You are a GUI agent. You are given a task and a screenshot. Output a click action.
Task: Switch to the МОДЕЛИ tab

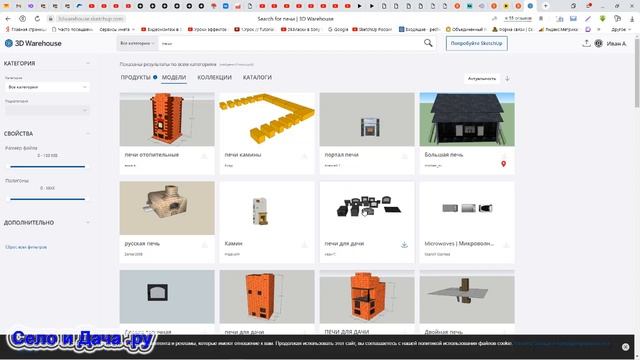click(x=174, y=77)
